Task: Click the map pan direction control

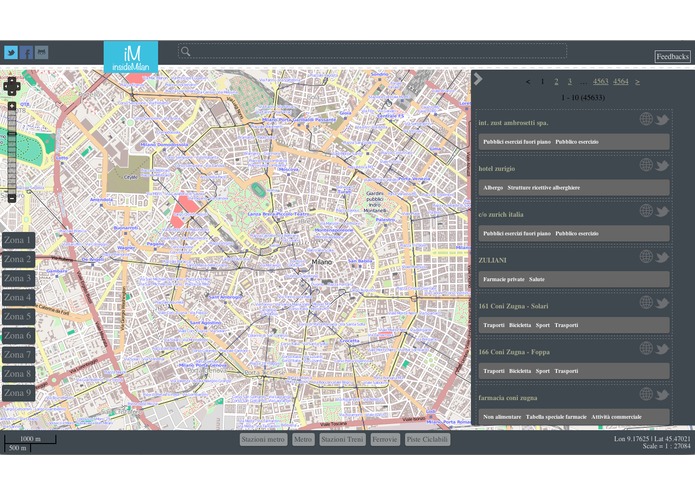Action: pyautogui.click(x=12, y=86)
